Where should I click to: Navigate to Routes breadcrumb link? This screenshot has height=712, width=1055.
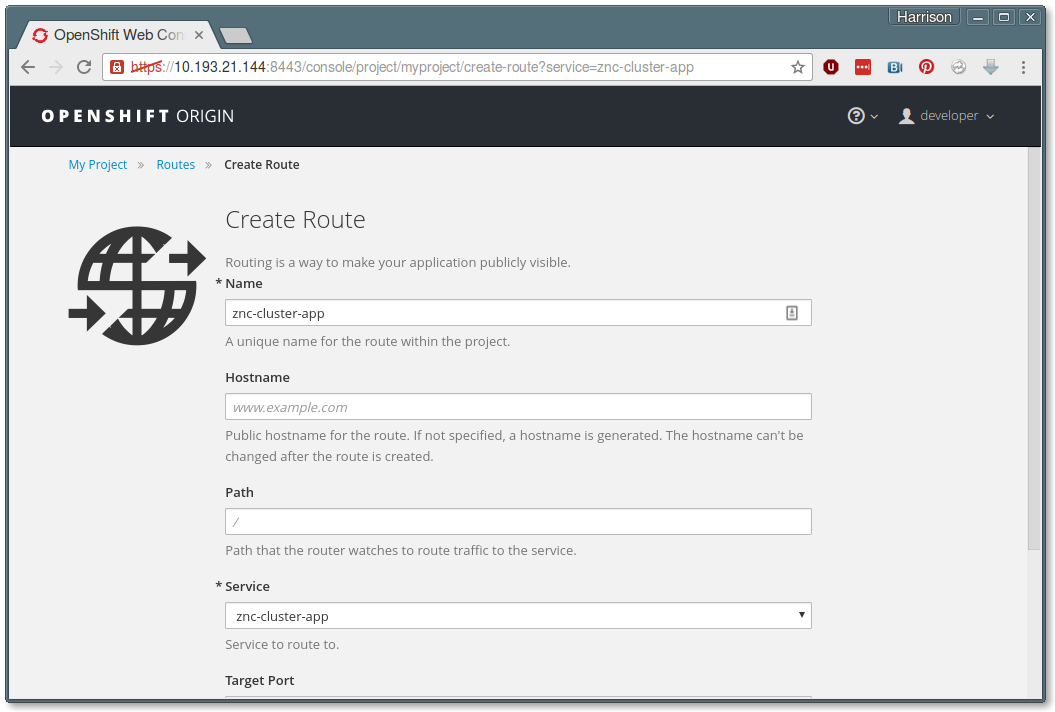point(176,165)
